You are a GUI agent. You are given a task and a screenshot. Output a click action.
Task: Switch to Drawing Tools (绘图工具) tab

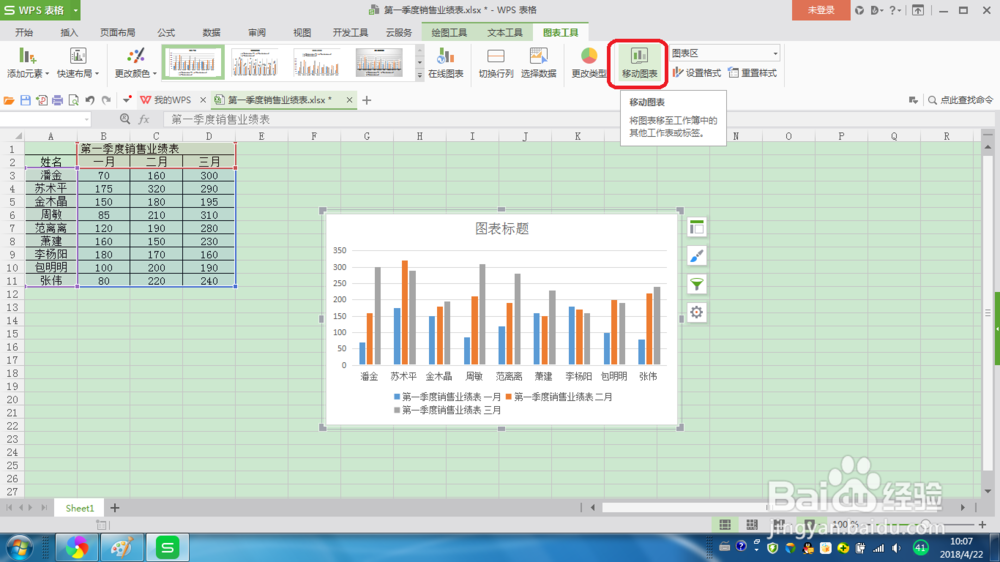pyautogui.click(x=449, y=33)
